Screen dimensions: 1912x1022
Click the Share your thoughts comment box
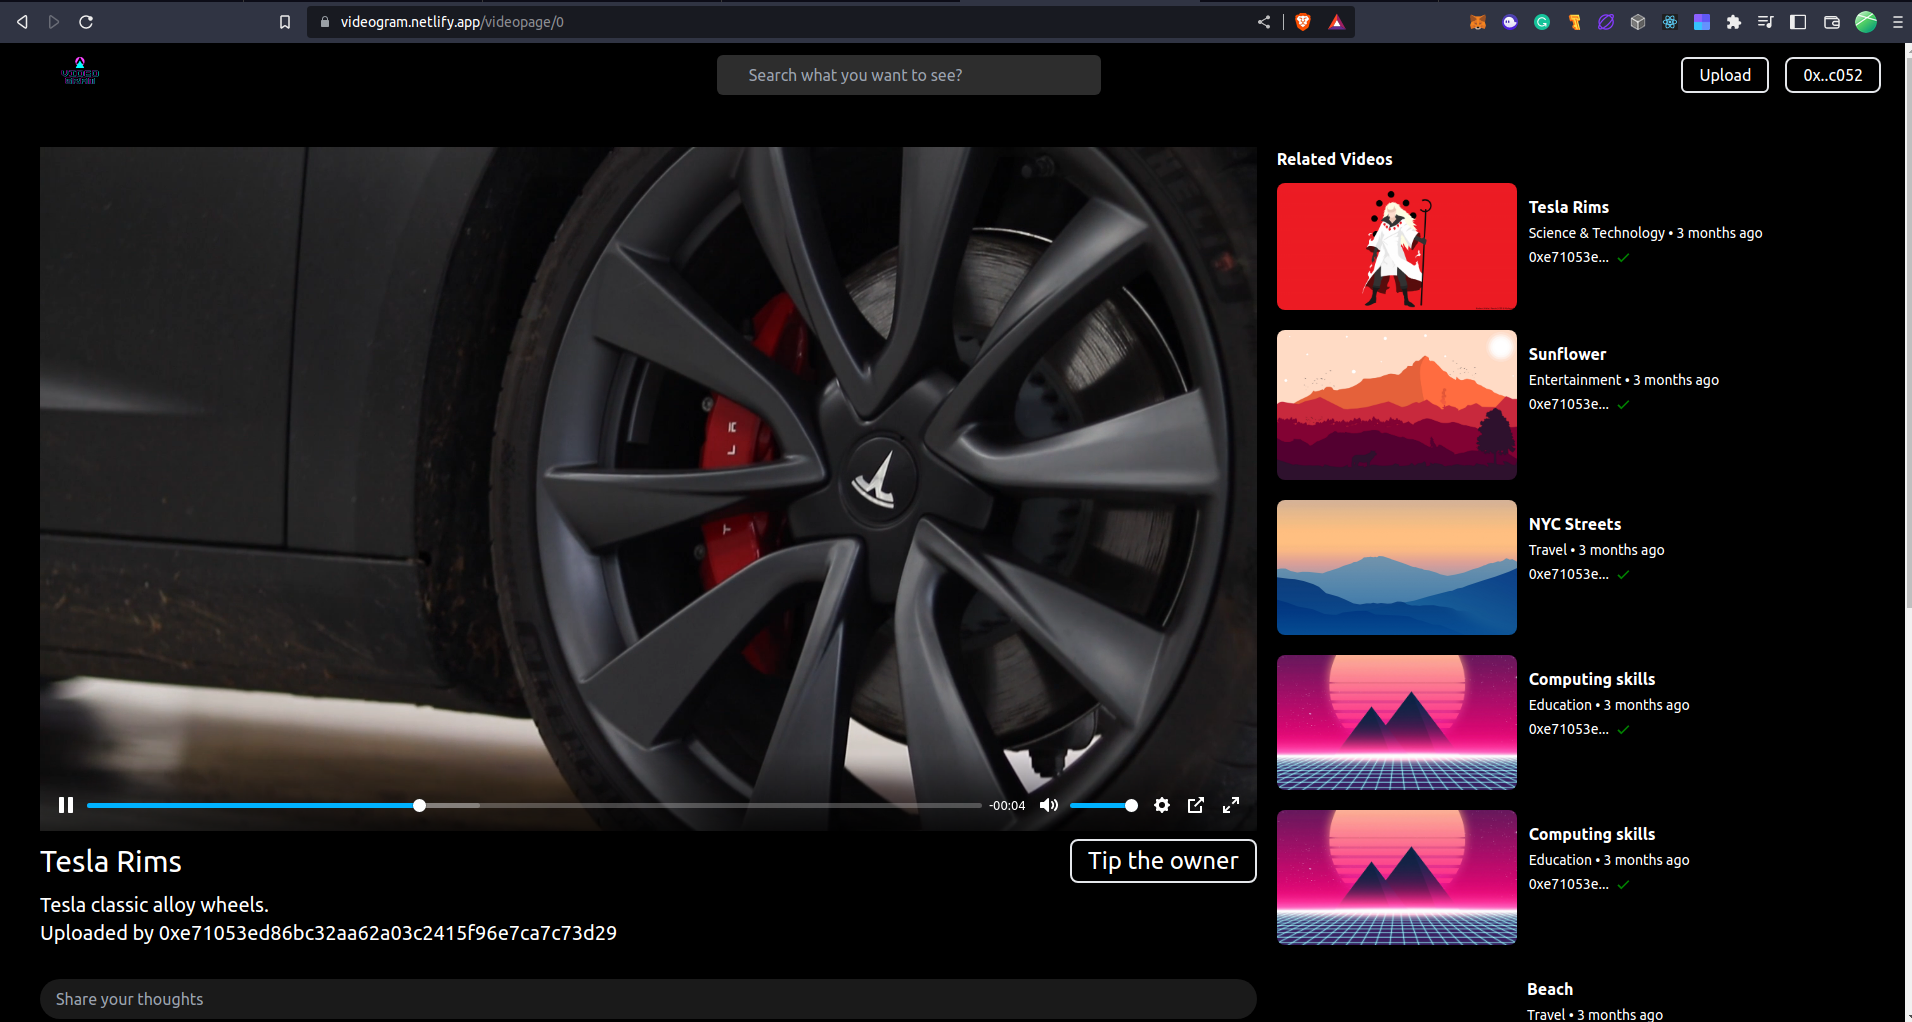pos(648,999)
